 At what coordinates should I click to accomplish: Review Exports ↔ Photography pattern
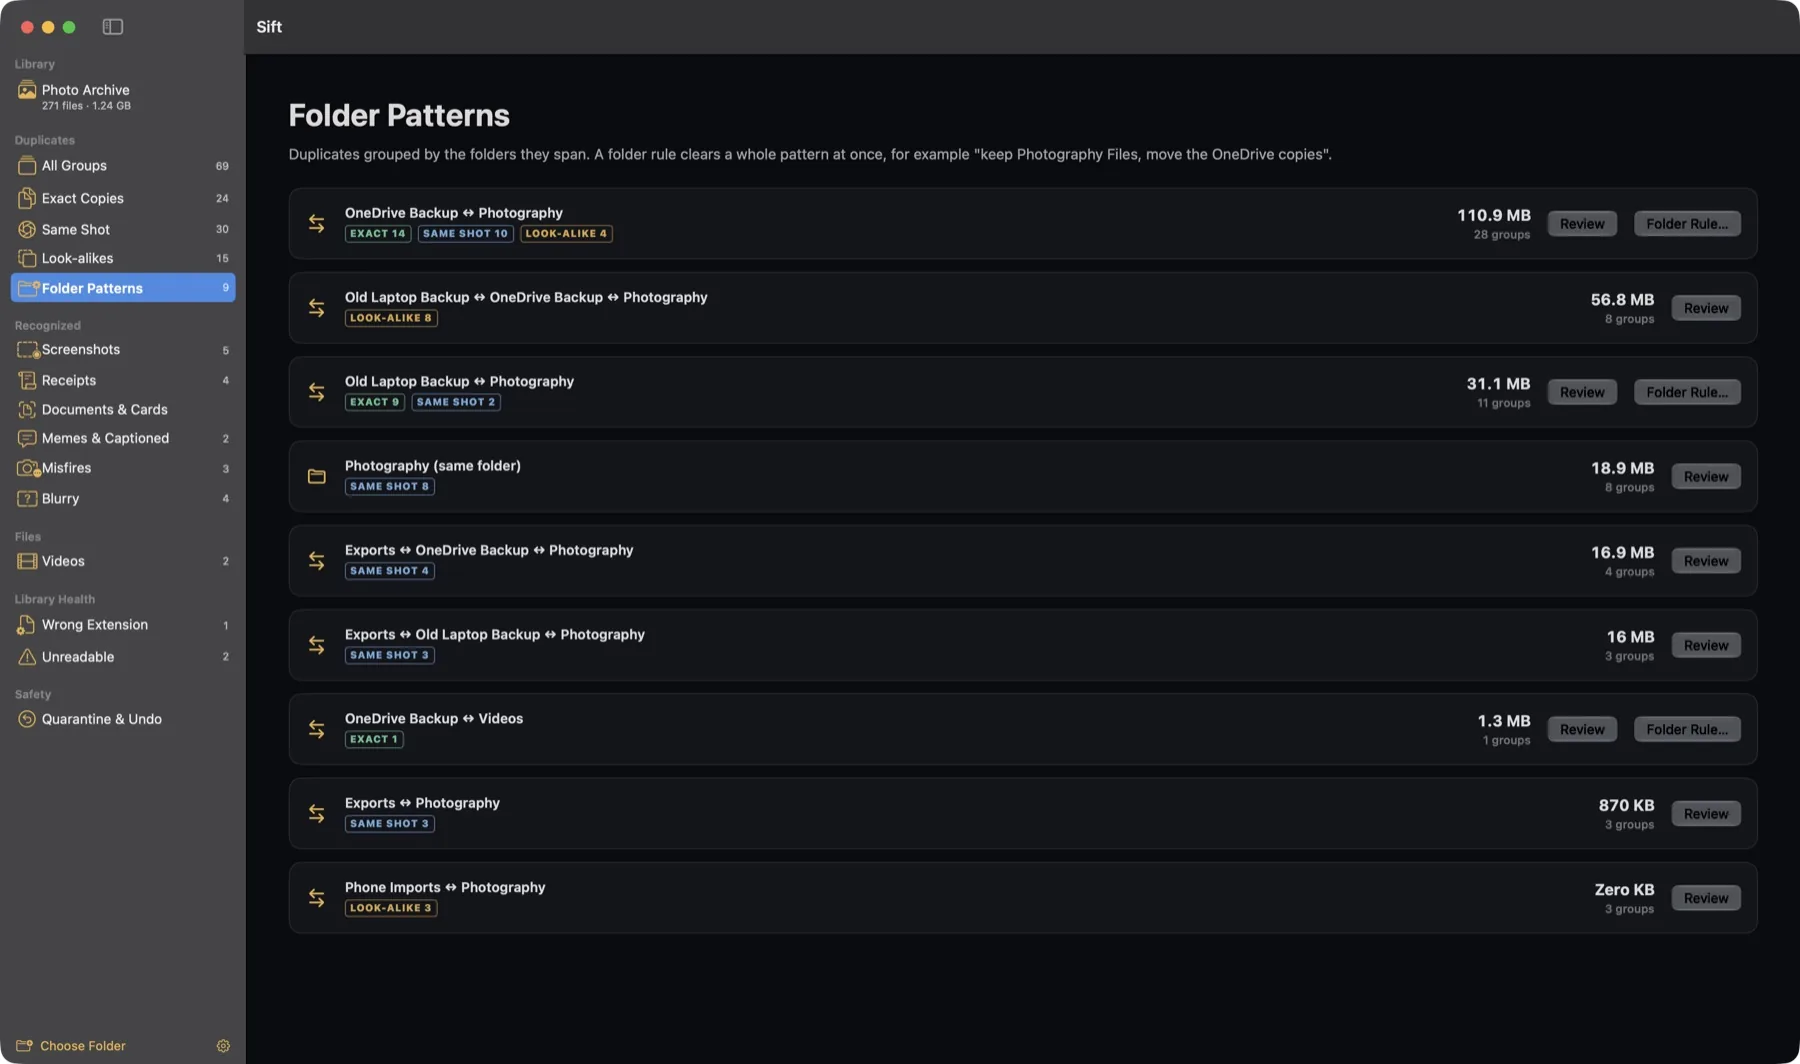1706,814
